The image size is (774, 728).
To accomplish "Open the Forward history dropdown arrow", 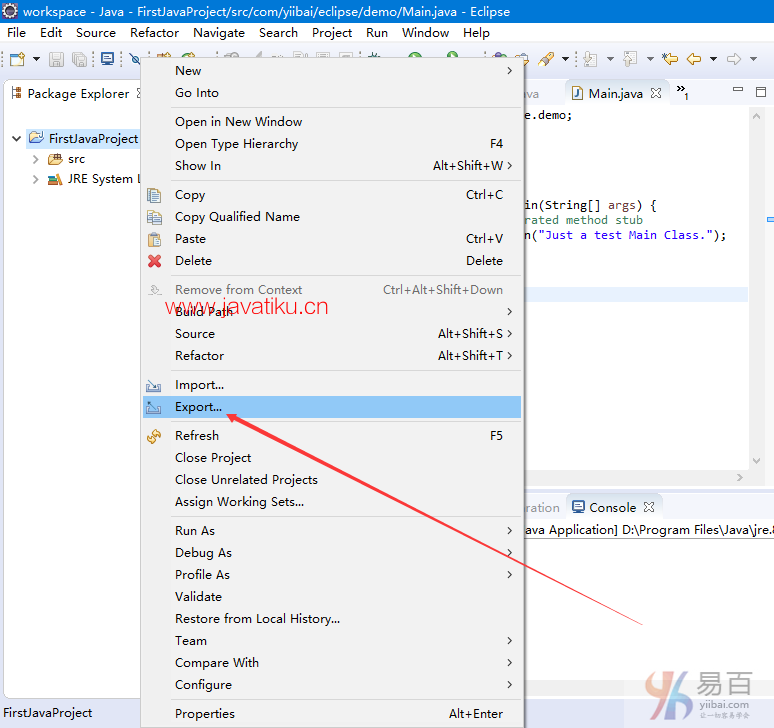I will [753, 59].
